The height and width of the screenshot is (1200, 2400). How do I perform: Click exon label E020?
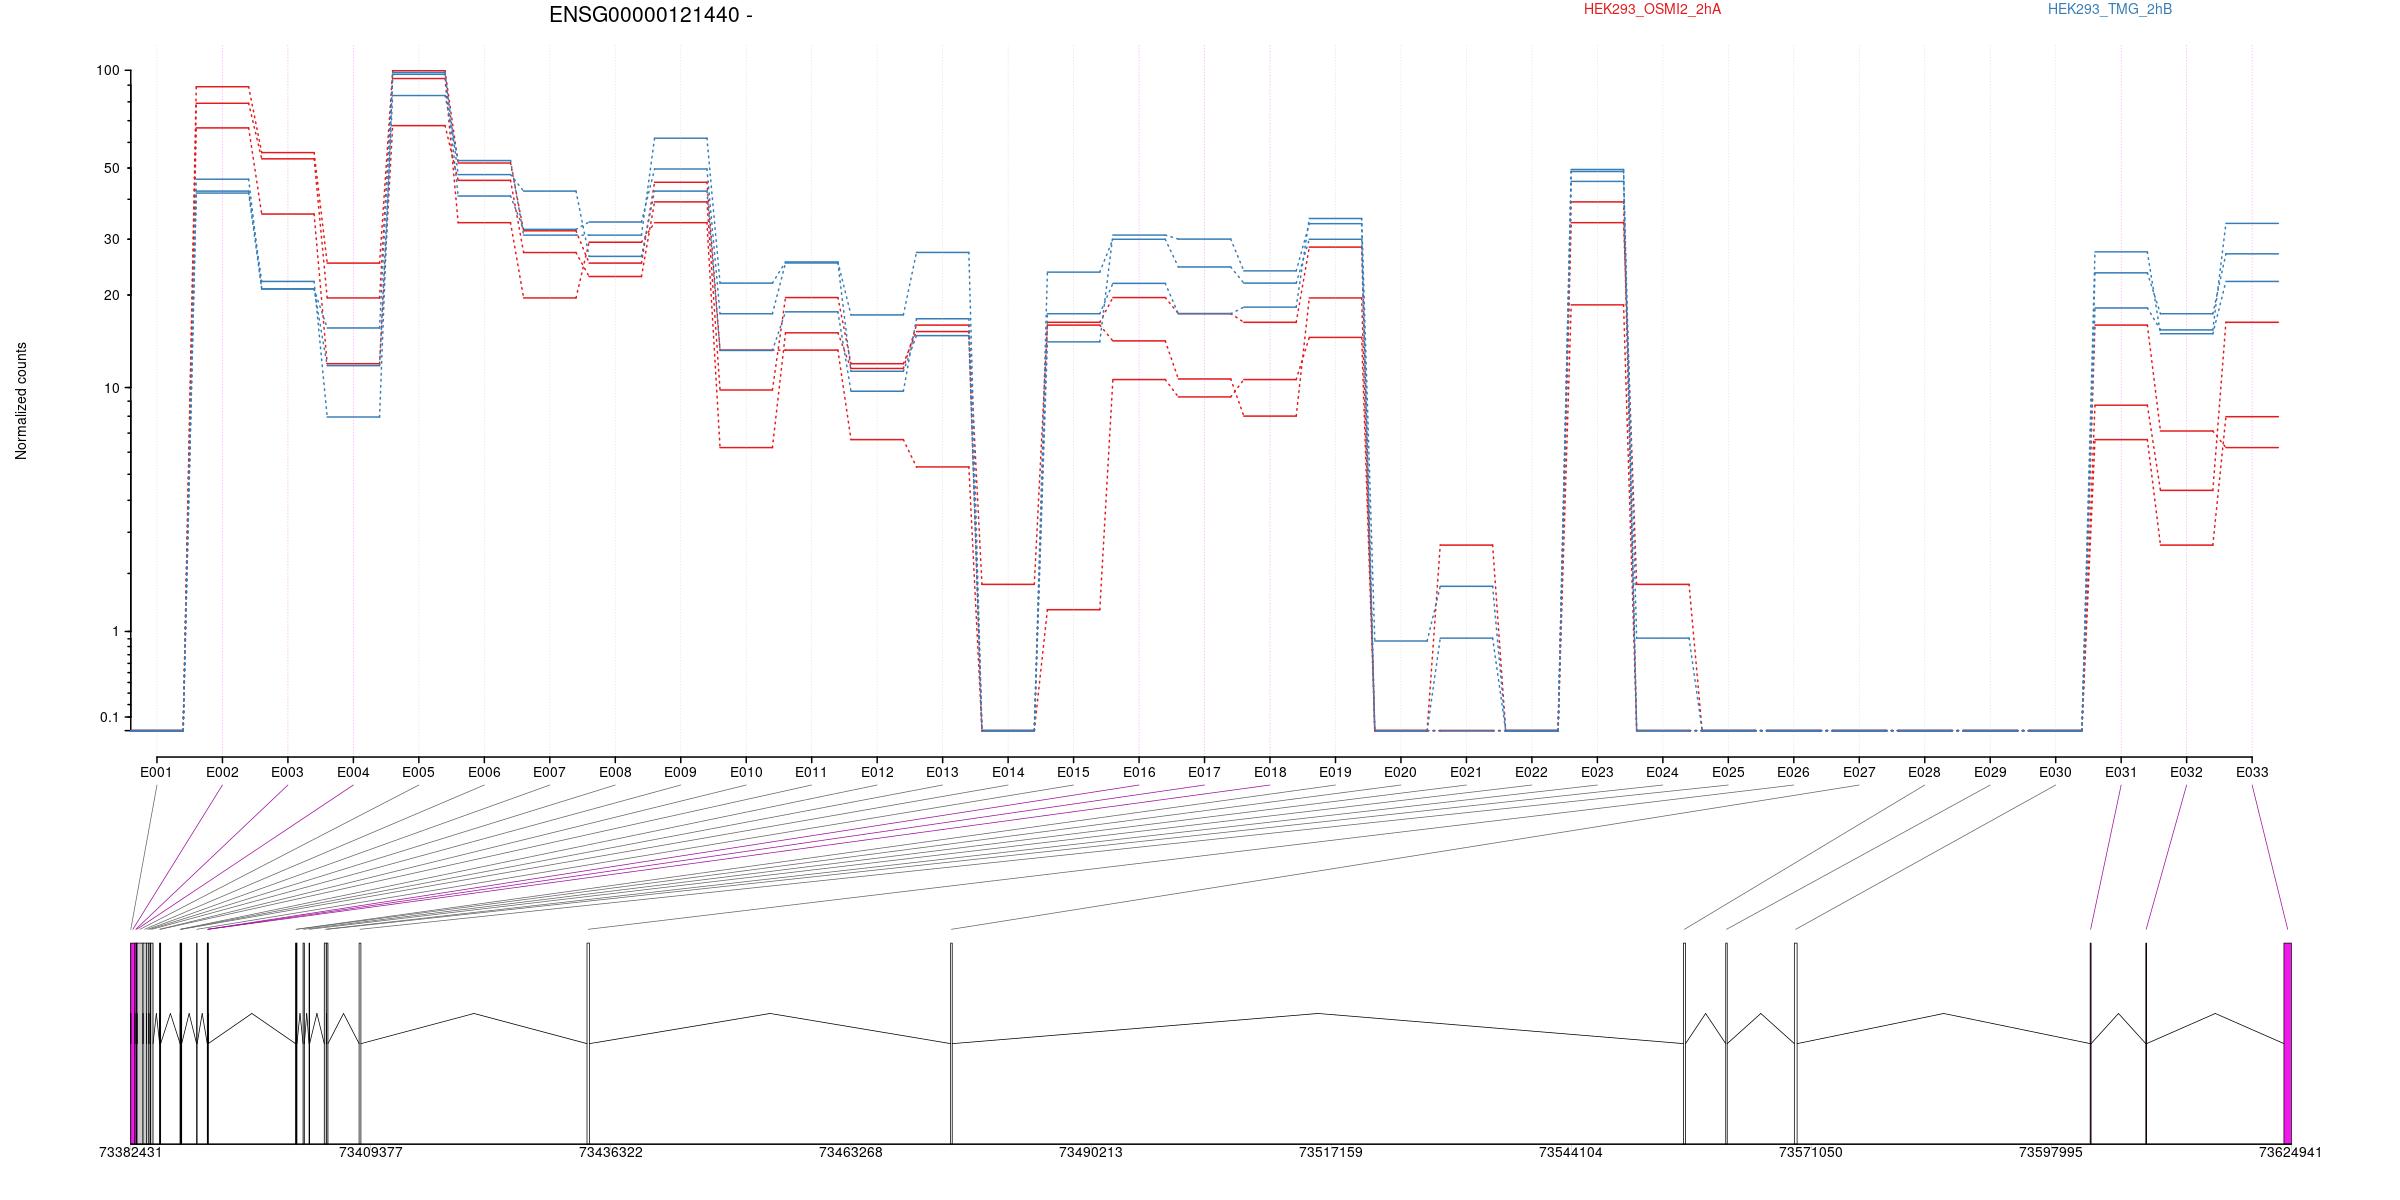pyautogui.click(x=1401, y=772)
